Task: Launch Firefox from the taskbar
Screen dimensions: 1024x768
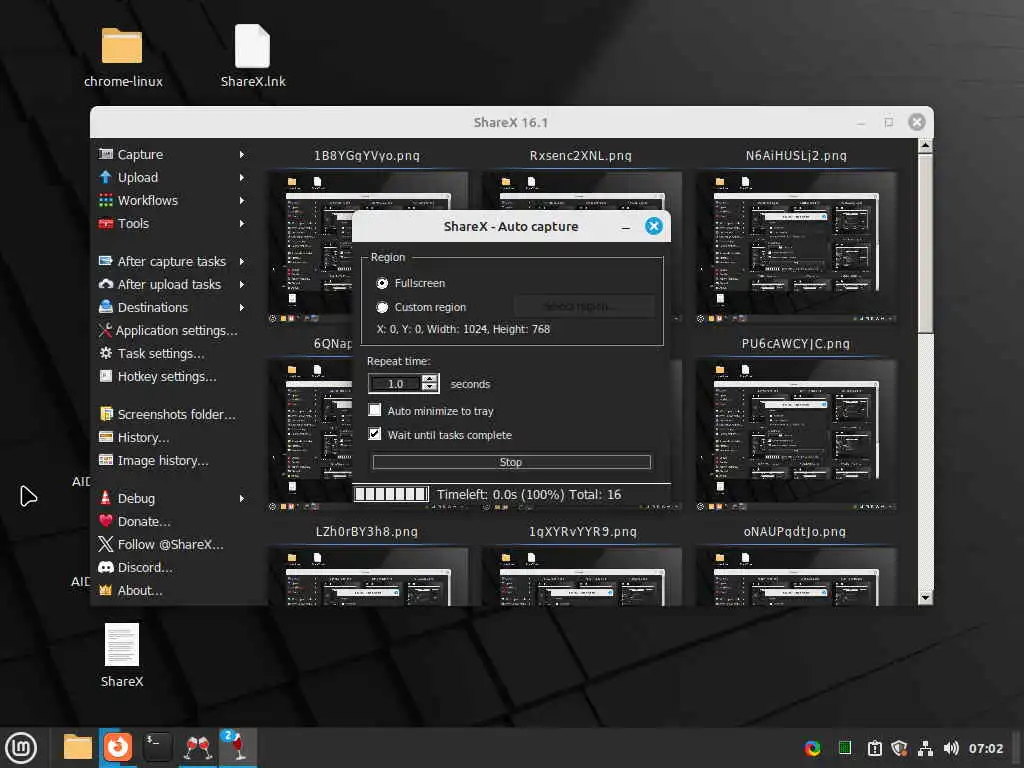Action: 118,747
